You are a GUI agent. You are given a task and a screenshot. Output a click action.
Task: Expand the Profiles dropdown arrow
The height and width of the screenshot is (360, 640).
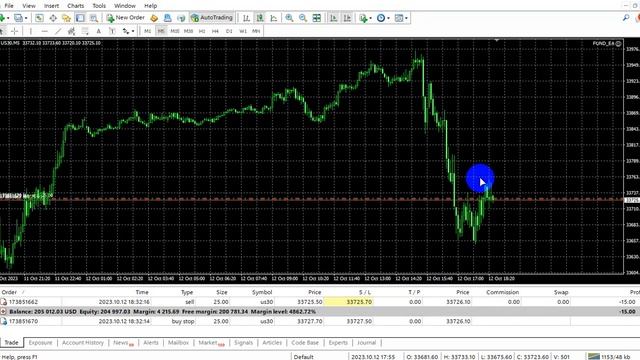click(x=26, y=18)
